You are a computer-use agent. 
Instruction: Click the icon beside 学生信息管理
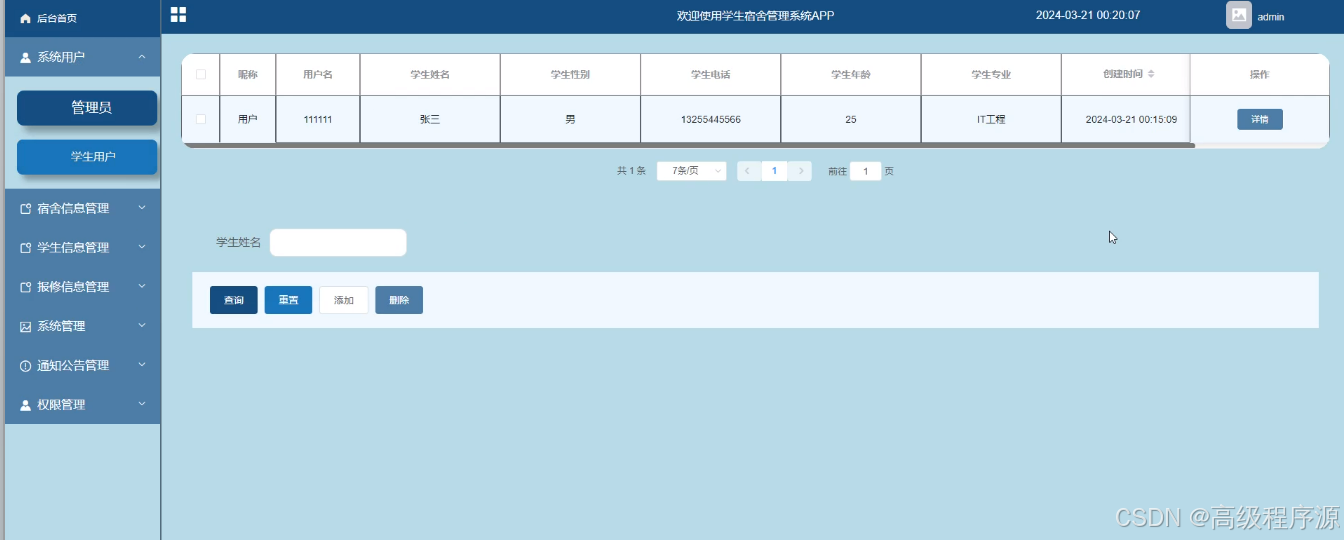26,248
